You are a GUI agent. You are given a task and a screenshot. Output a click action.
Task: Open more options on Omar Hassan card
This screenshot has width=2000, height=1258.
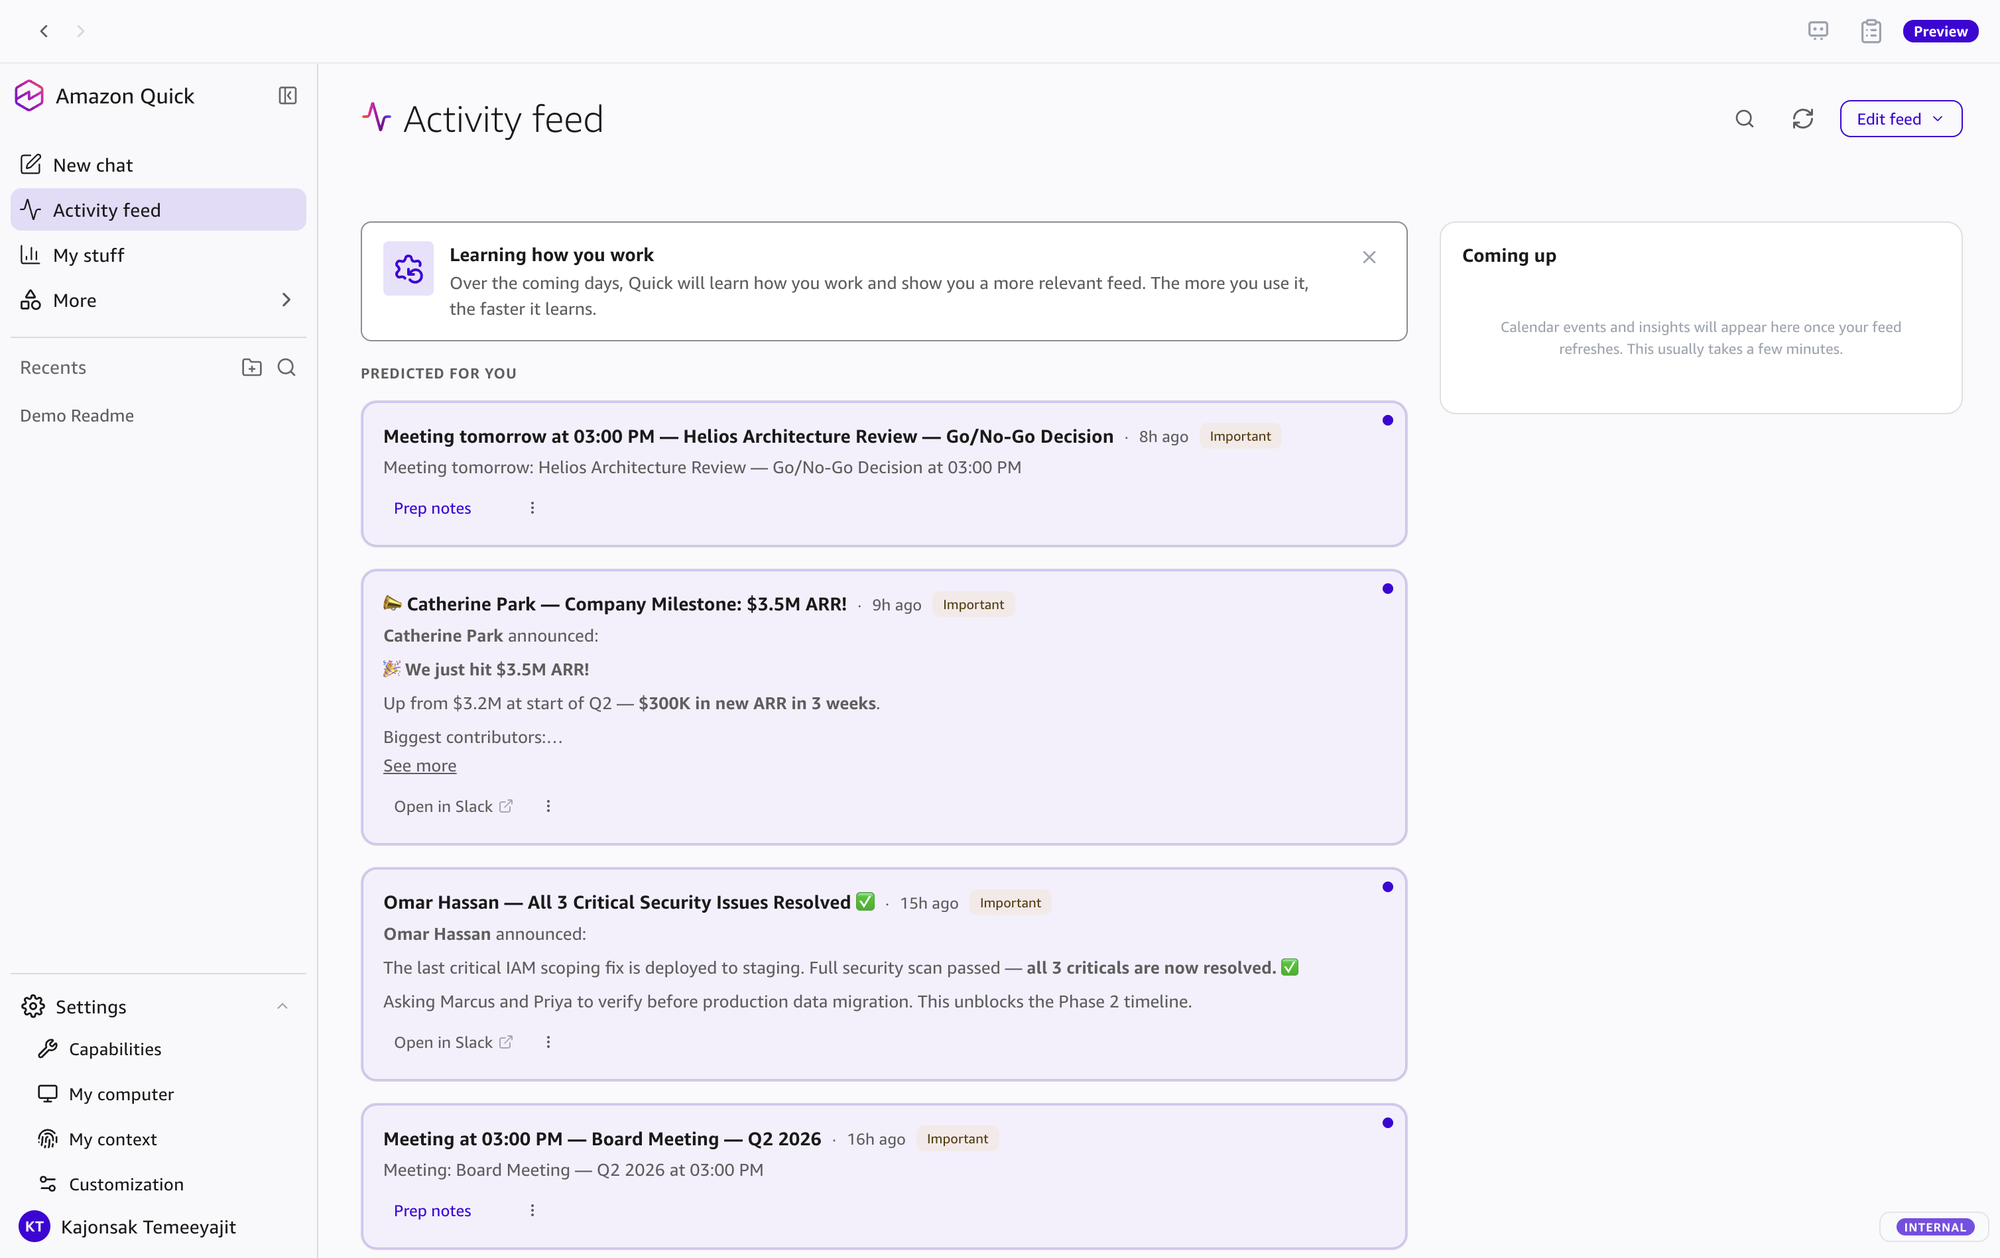(548, 1042)
